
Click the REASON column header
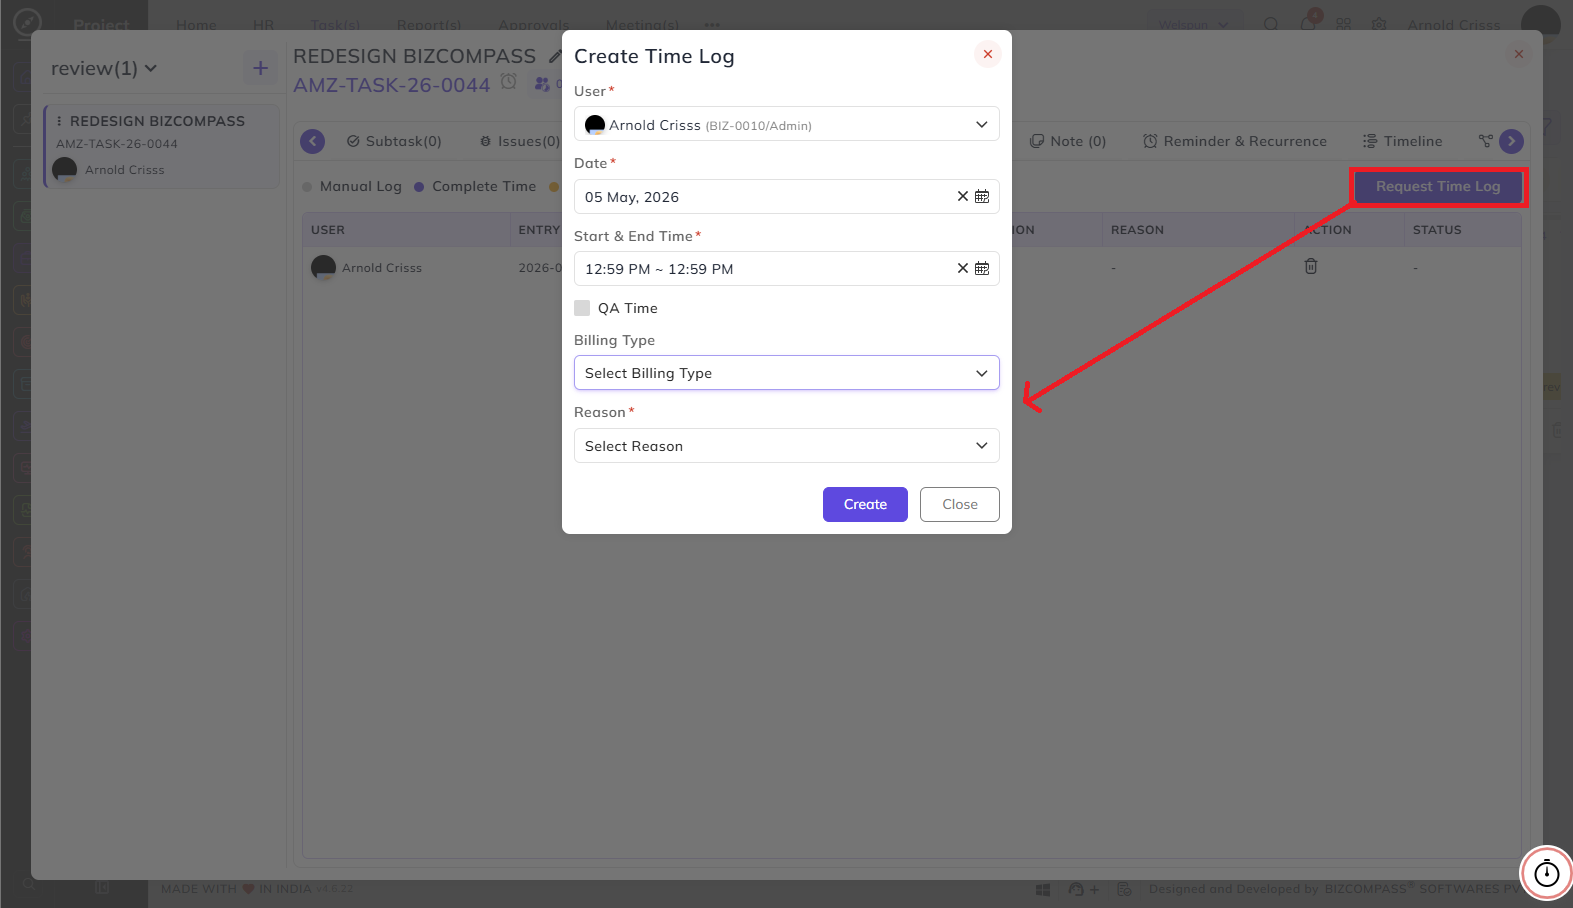click(x=1137, y=230)
